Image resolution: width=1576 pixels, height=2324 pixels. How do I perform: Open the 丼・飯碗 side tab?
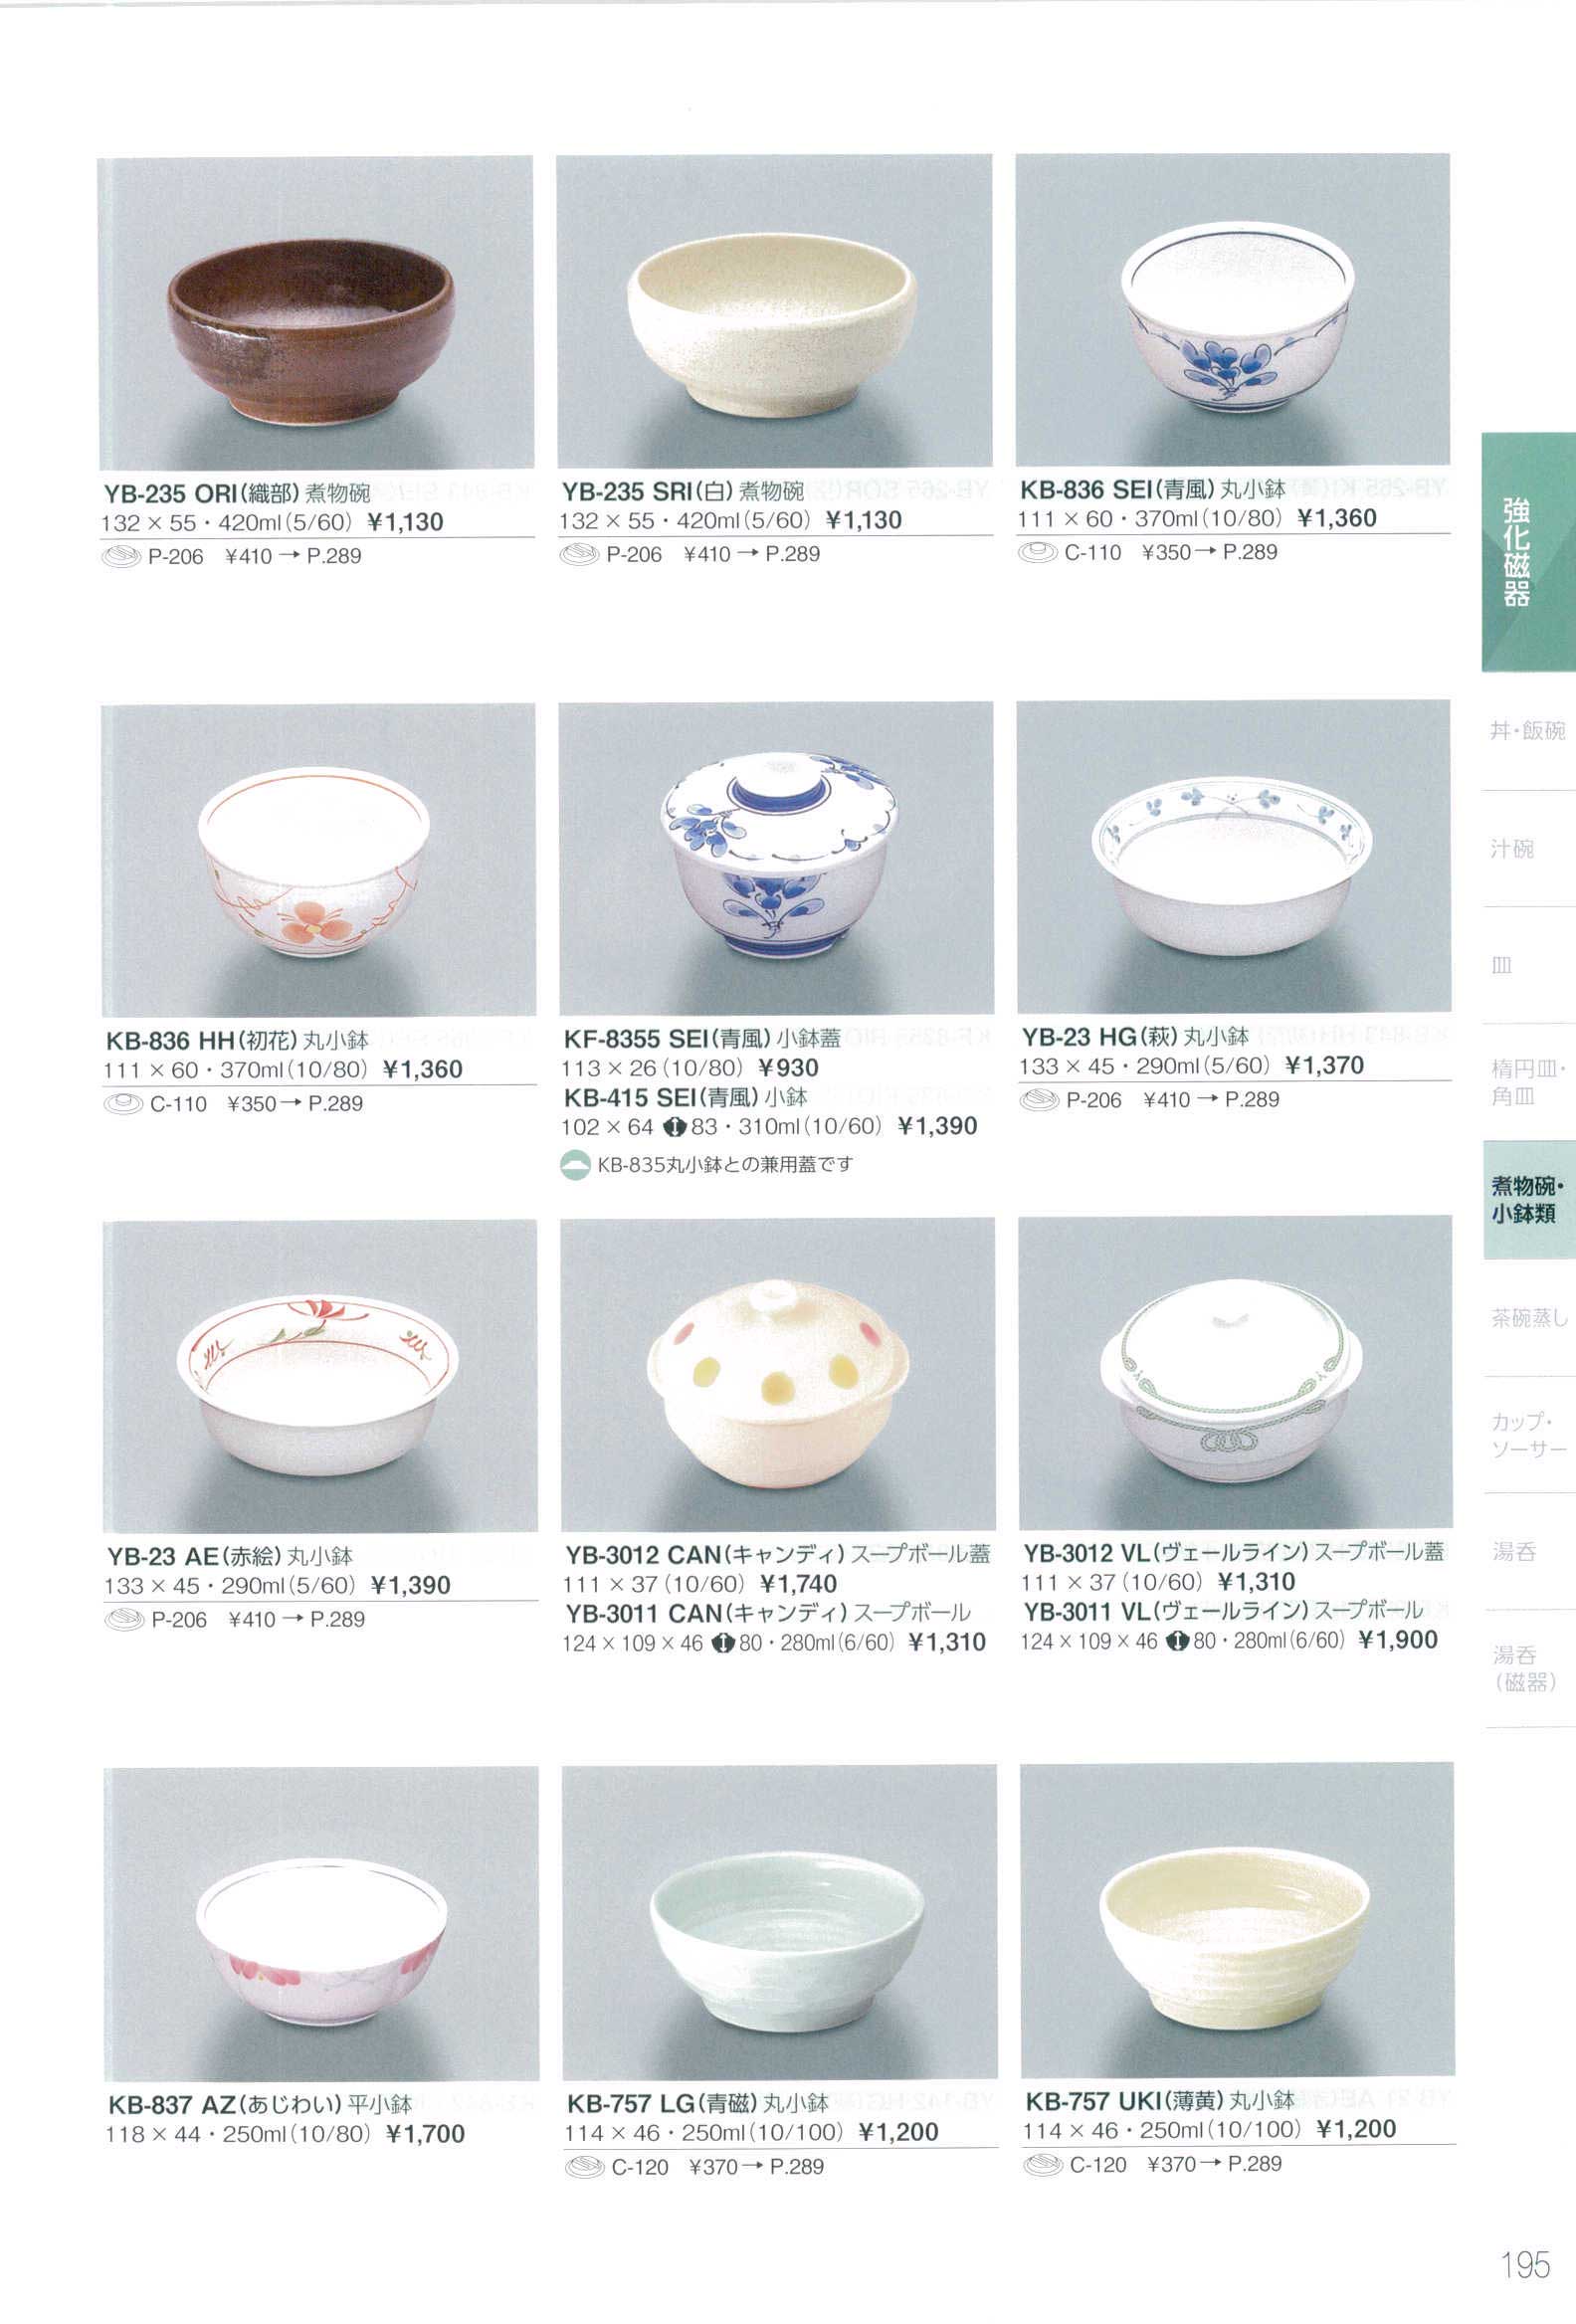(x=1528, y=731)
